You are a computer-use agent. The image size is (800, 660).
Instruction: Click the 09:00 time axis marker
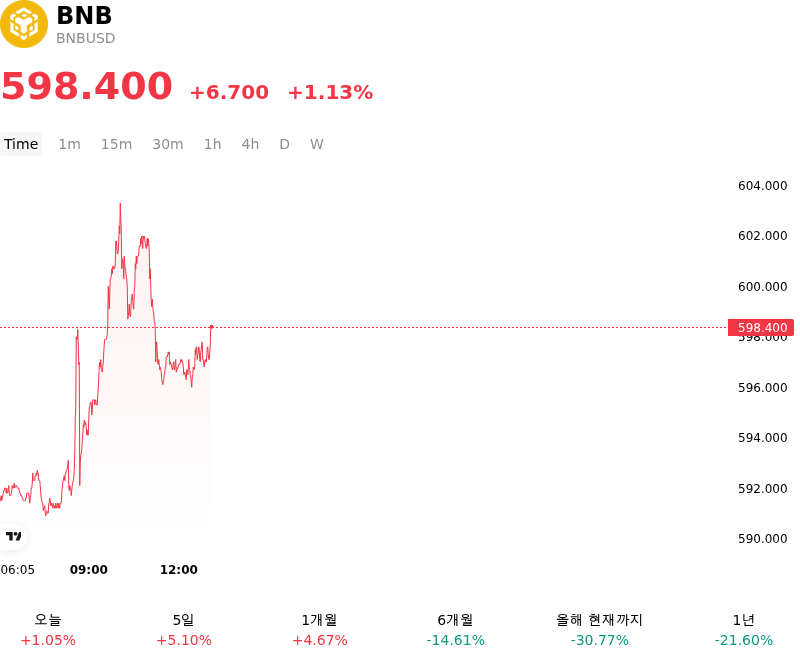[x=89, y=570]
